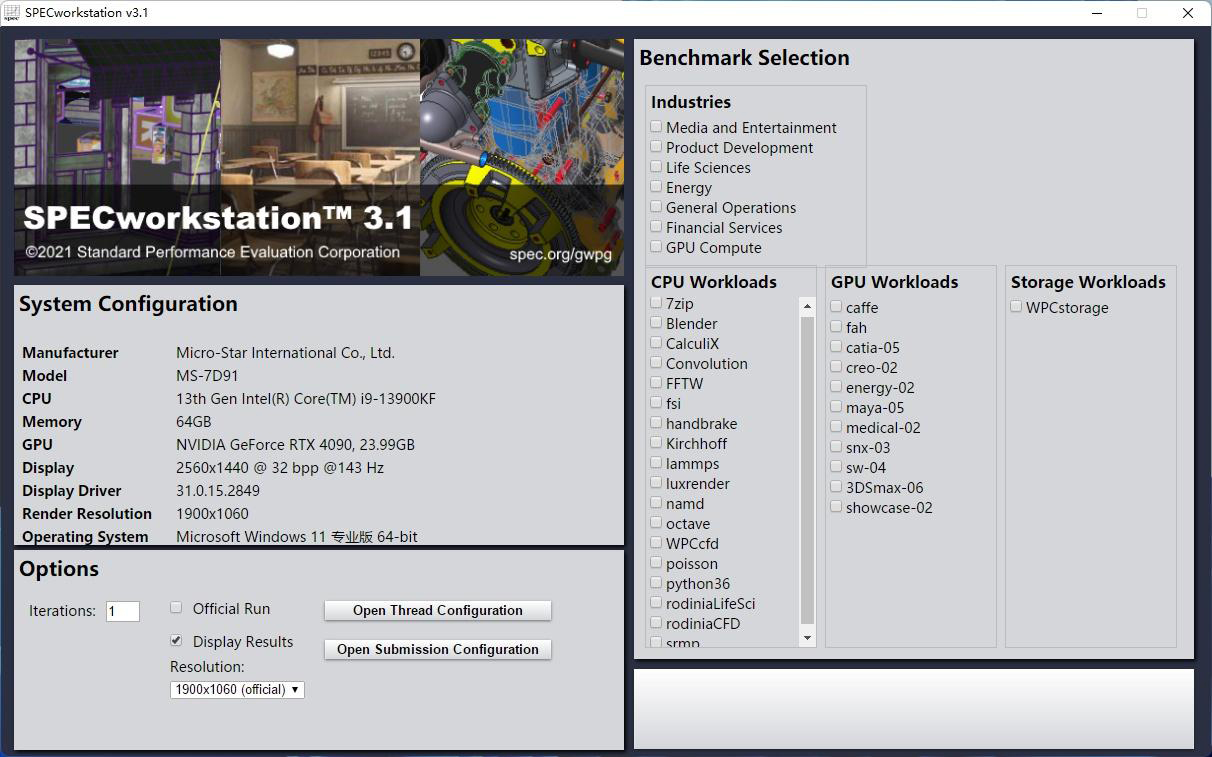Check the FFTW workload box
Screen dimensions: 1212x757
click(x=656, y=382)
